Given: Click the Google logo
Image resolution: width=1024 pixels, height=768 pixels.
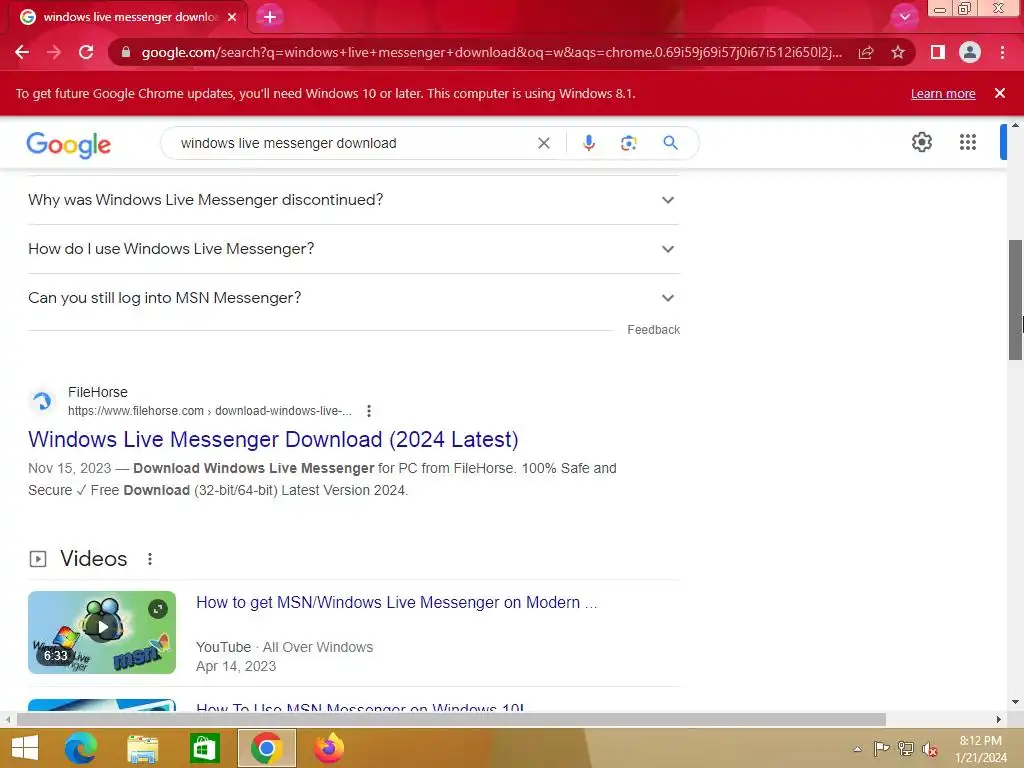Looking at the screenshot, I should (69, 144).
